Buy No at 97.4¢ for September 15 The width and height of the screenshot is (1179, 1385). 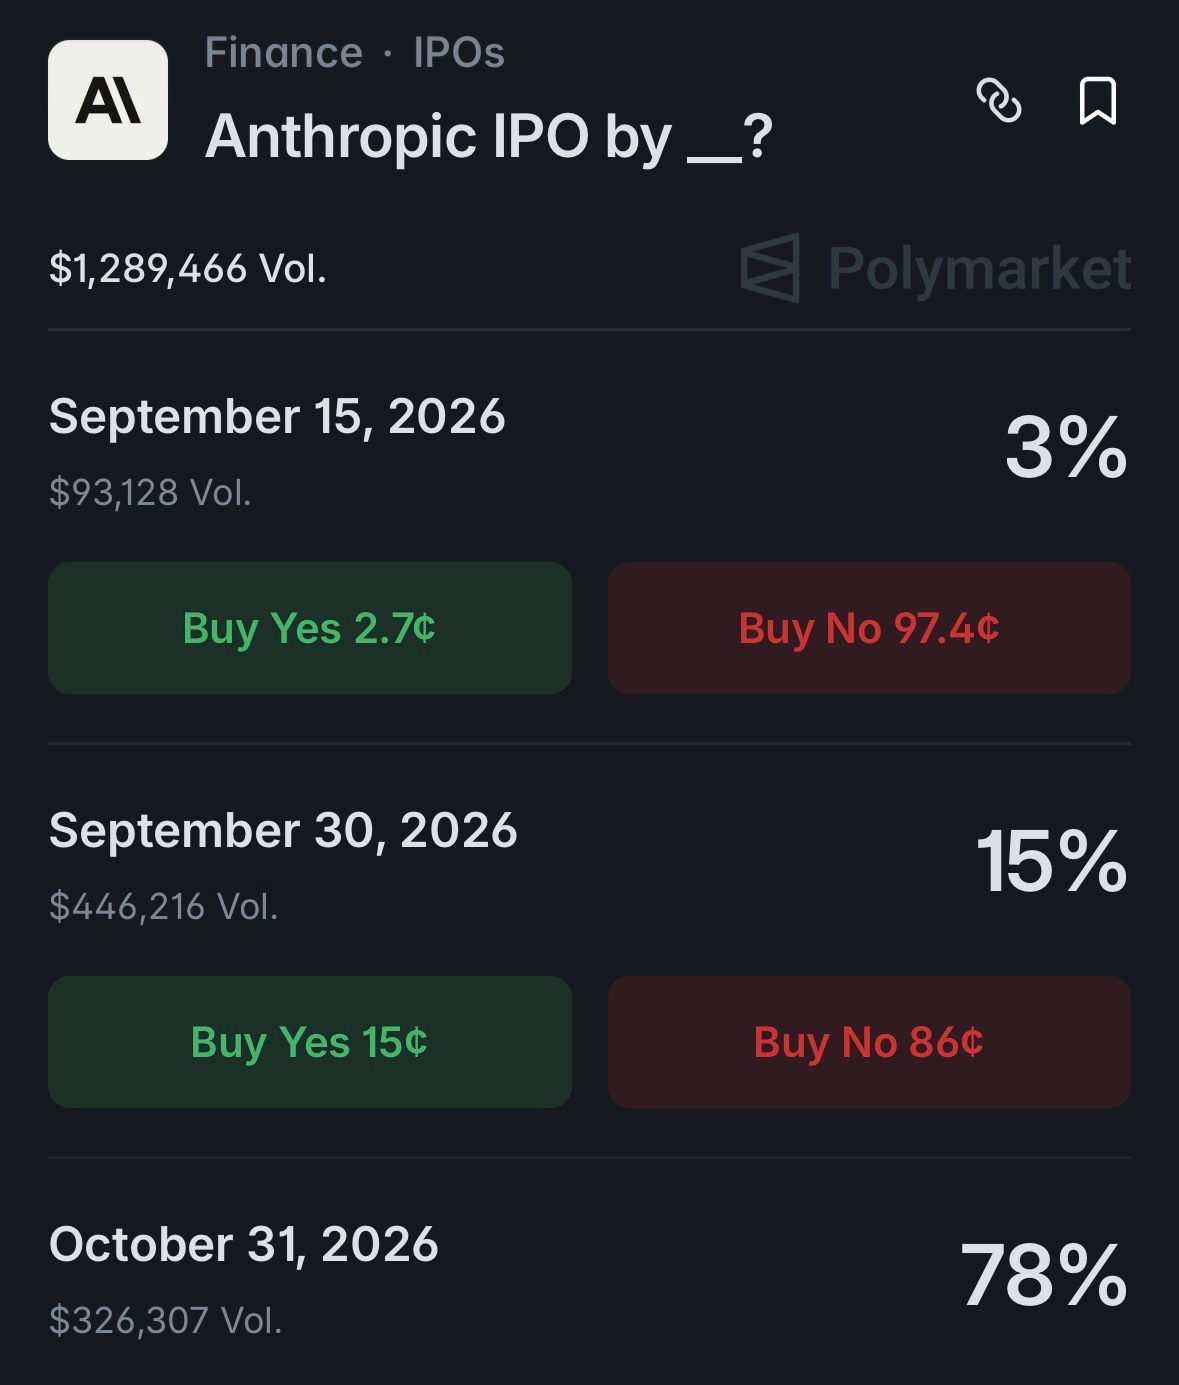point(869,628)
